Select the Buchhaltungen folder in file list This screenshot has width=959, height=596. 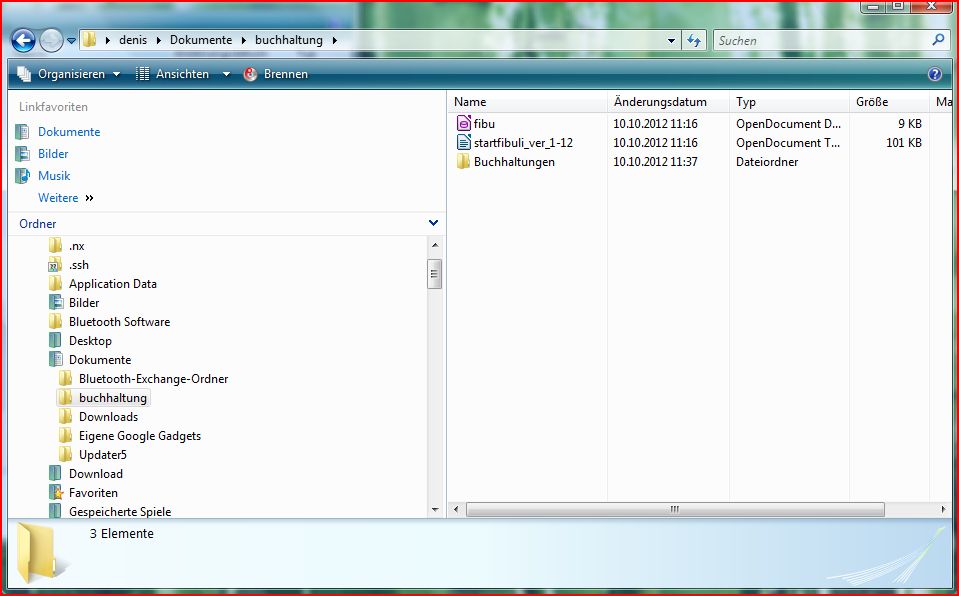tap(514, 162)
